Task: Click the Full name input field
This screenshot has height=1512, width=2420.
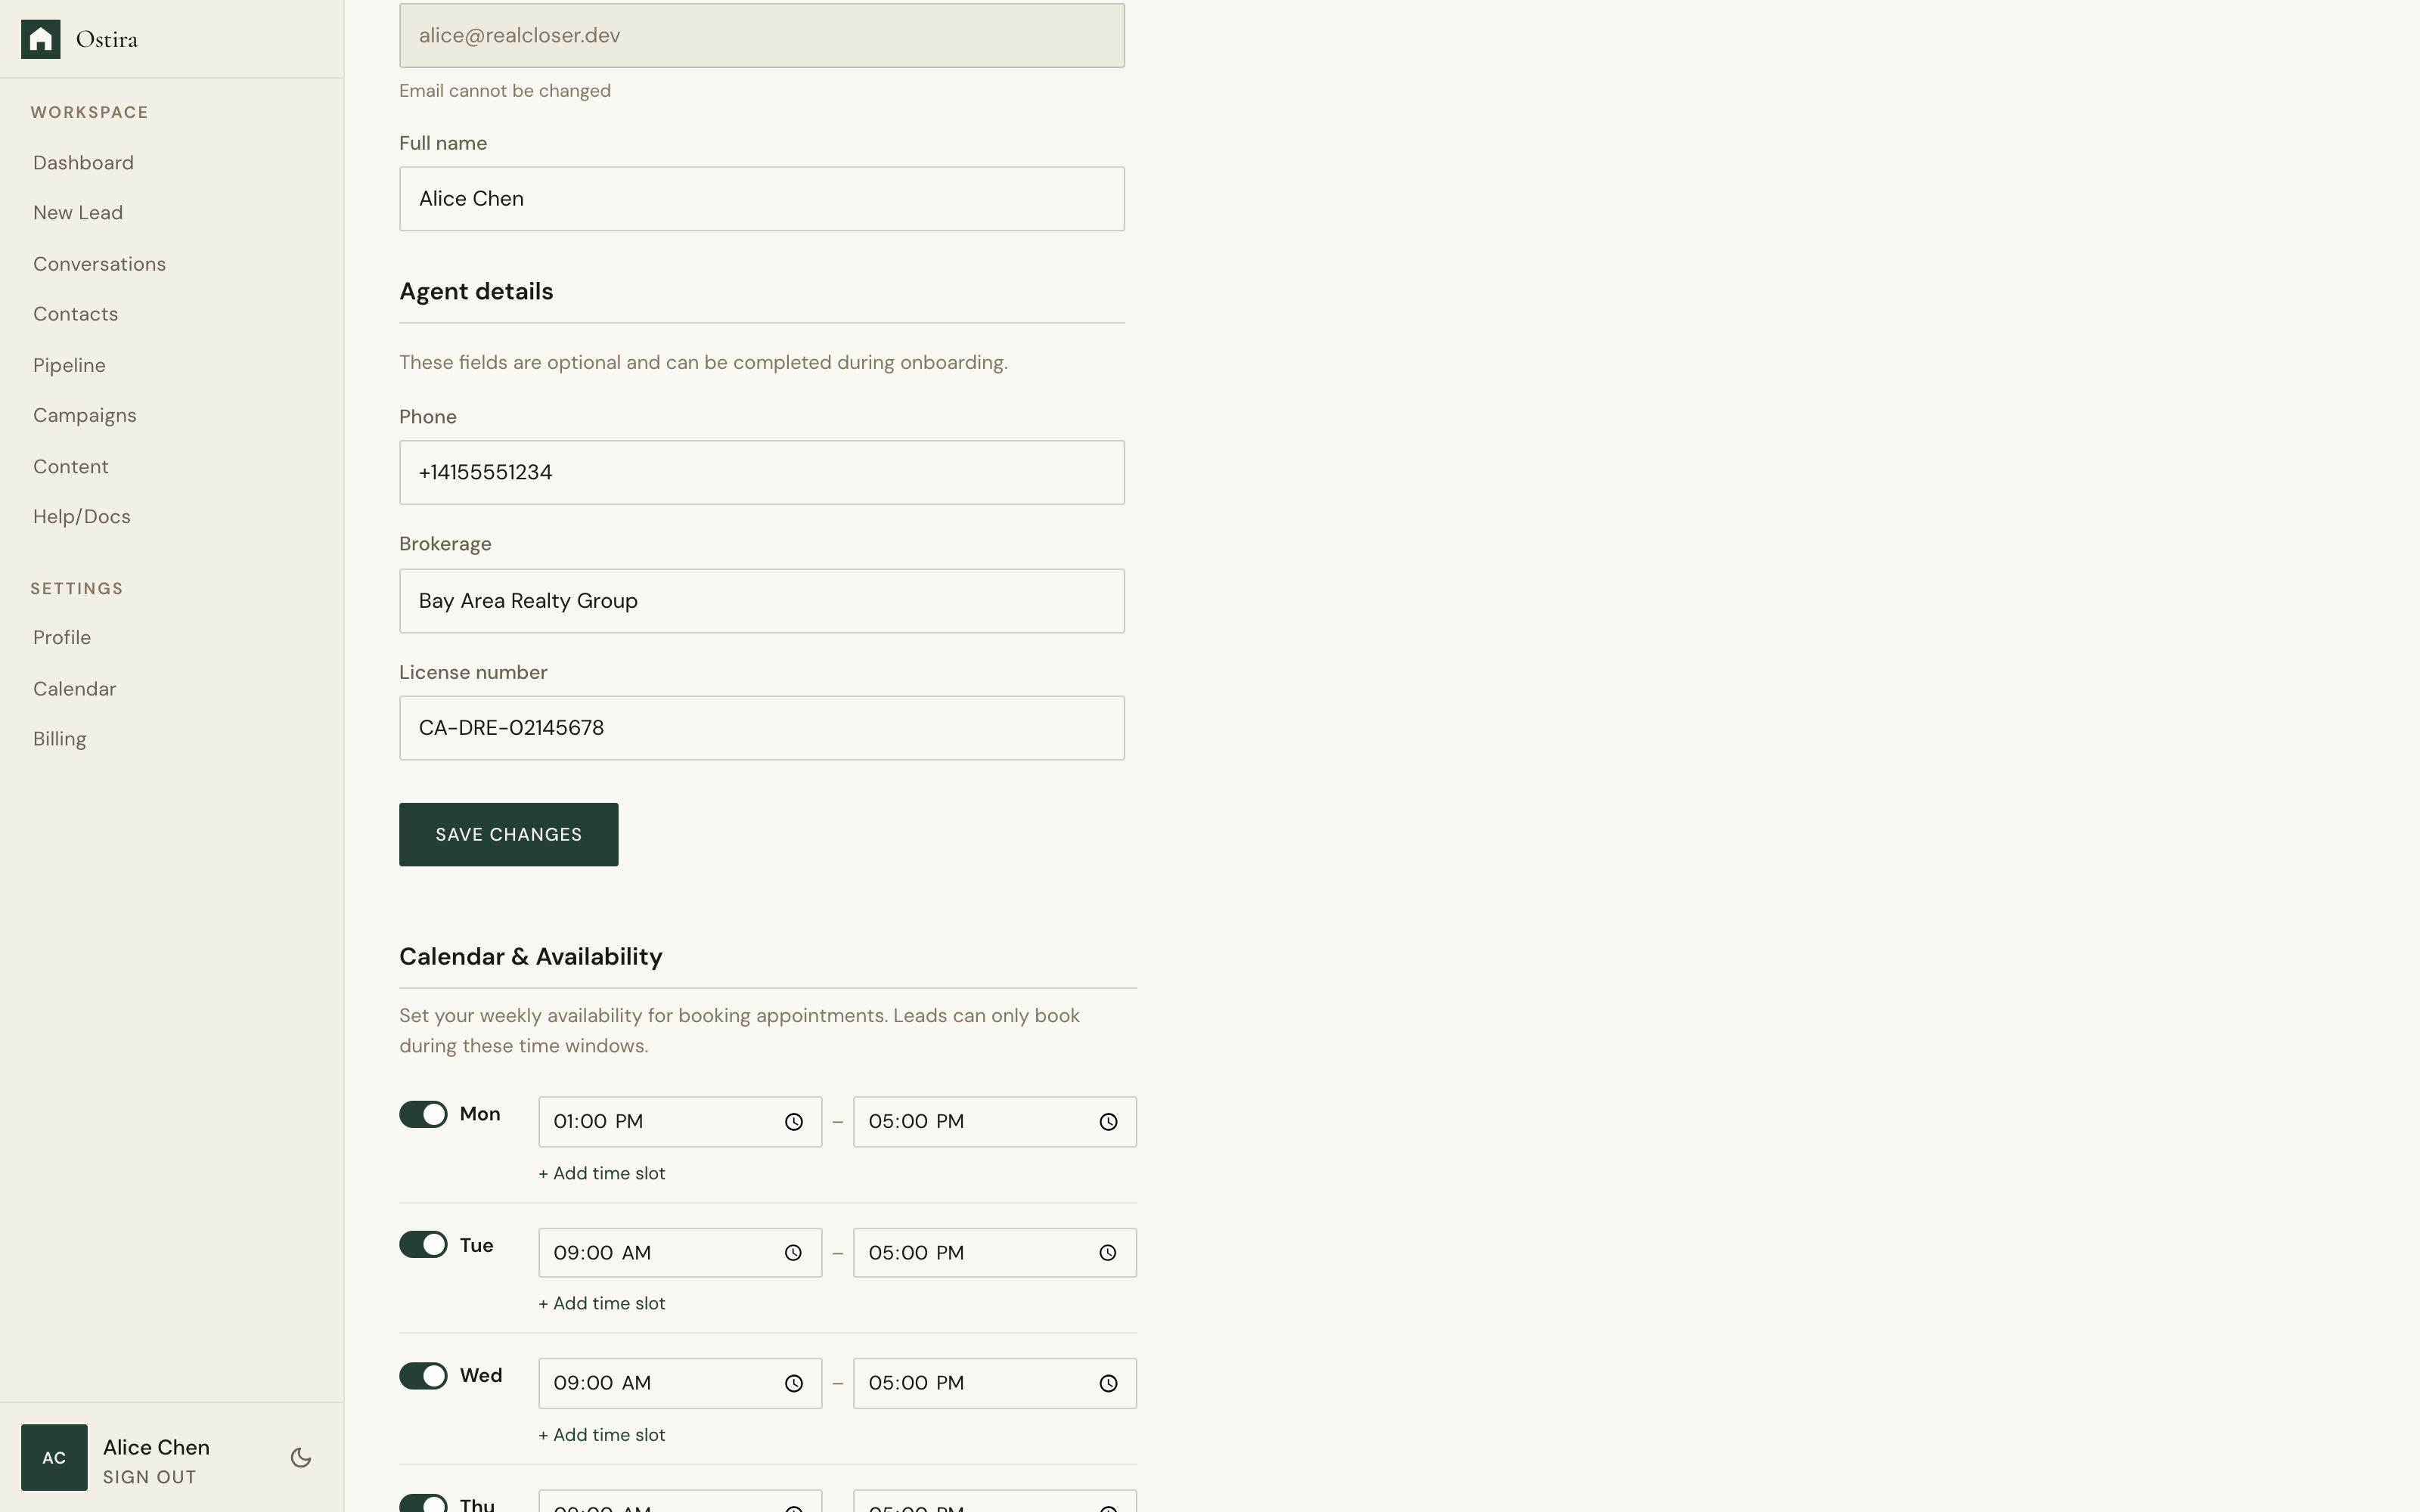Action: pyautogui.click(x=761, y=198)
